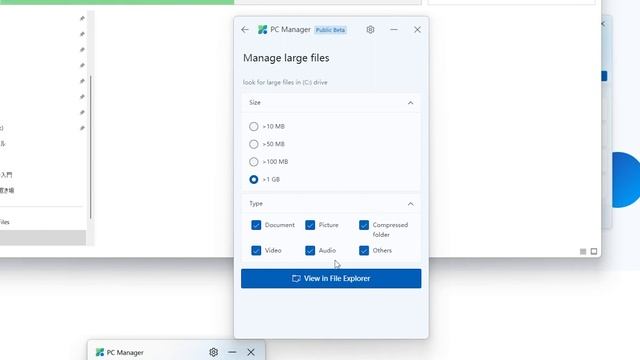
Task: Uncheck the Audio file type
Action: (310, 251)
